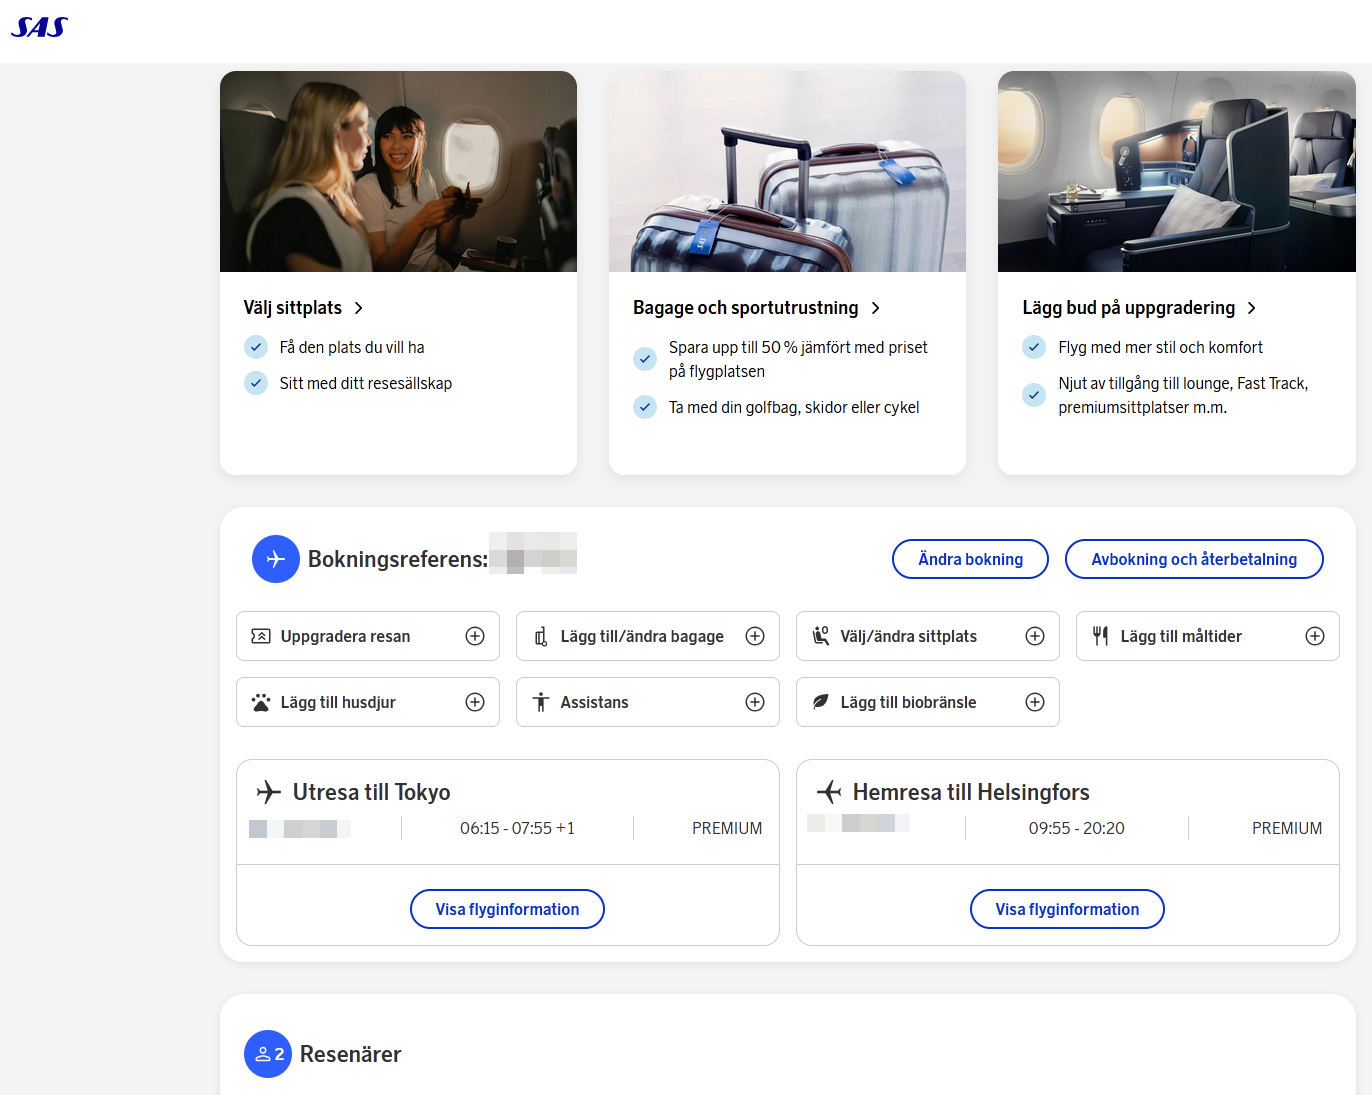Open the Välj sittplats chevron link
The width and height of the screenshot is (1372, 1095).
coord(358,308)
